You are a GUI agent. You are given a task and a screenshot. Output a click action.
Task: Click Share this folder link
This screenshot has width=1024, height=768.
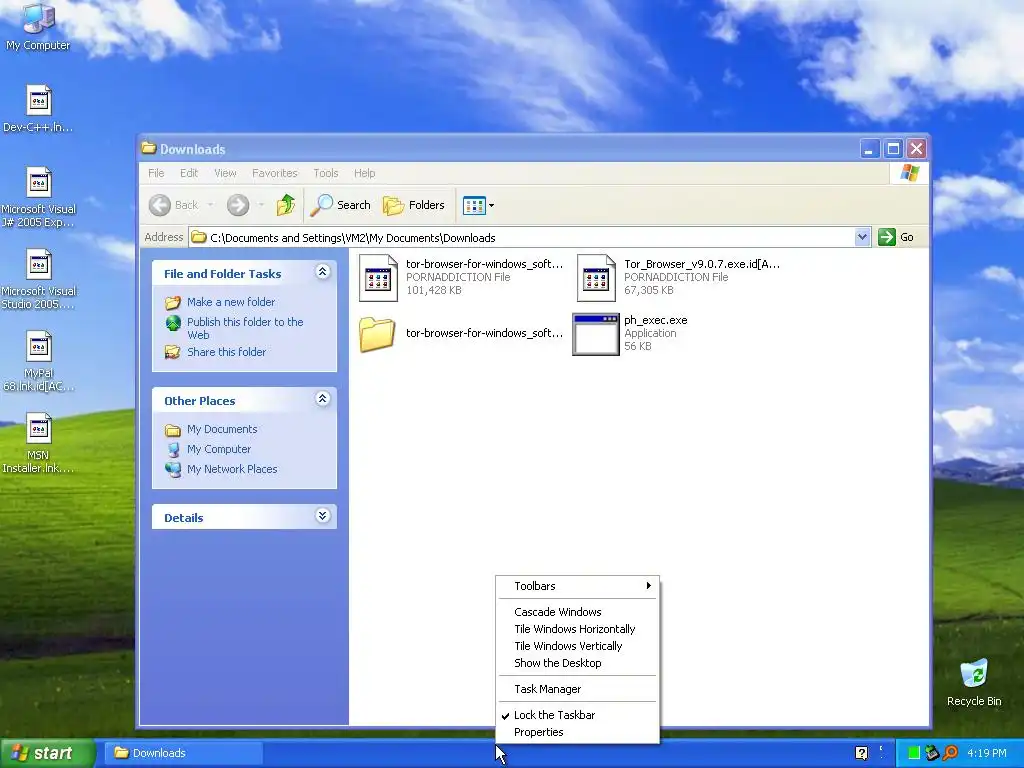(x=227, y=352)
